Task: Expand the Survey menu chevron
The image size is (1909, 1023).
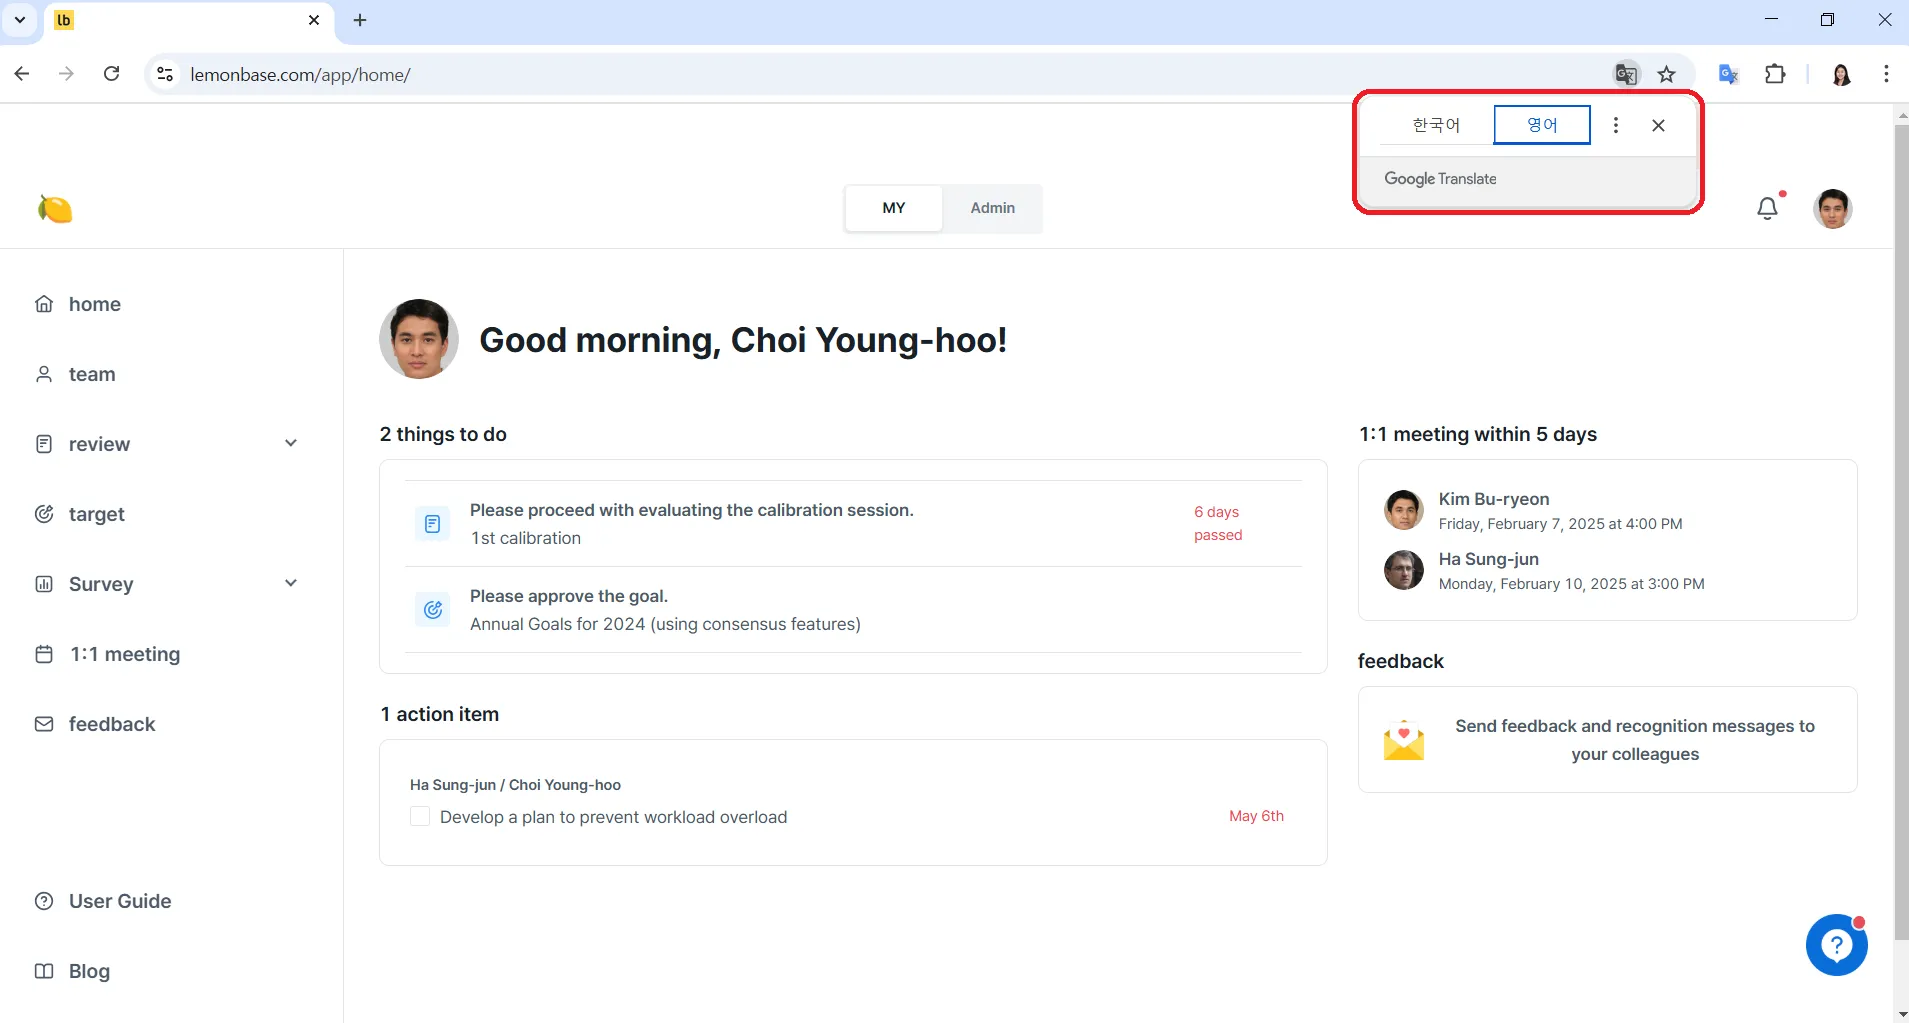Action: click(291, 583)
